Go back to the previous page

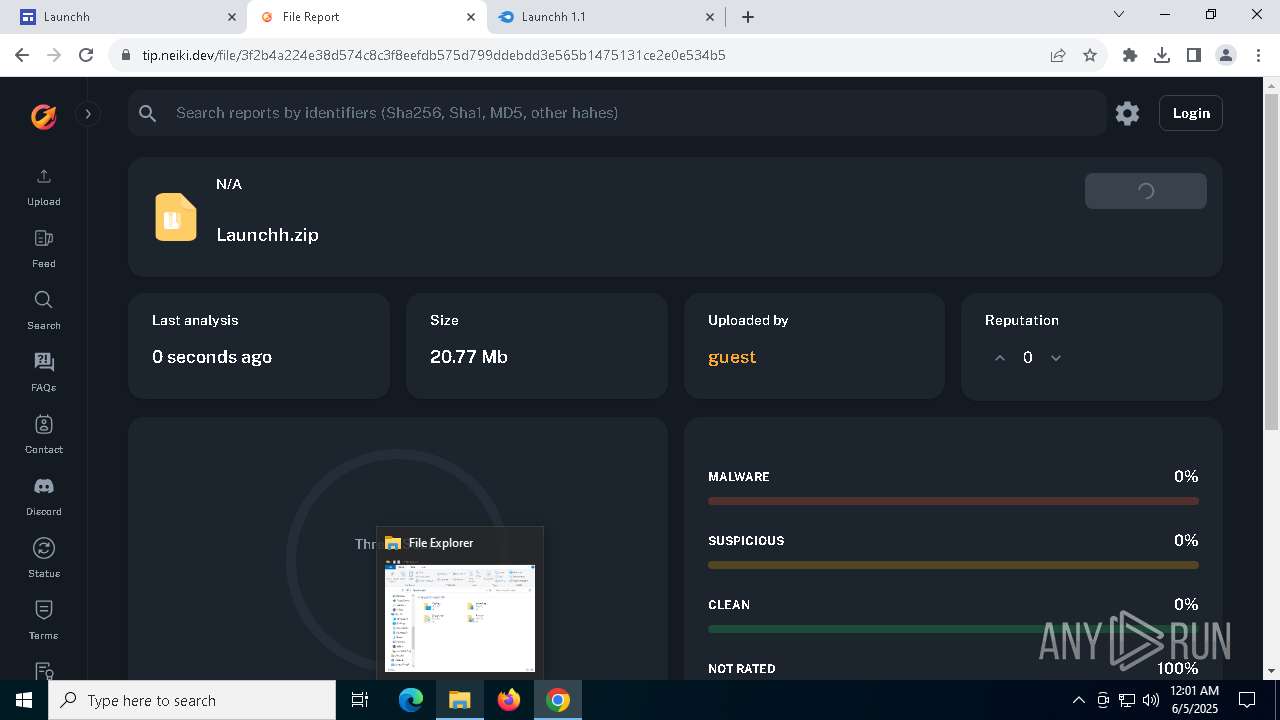[x=22, y=55]
